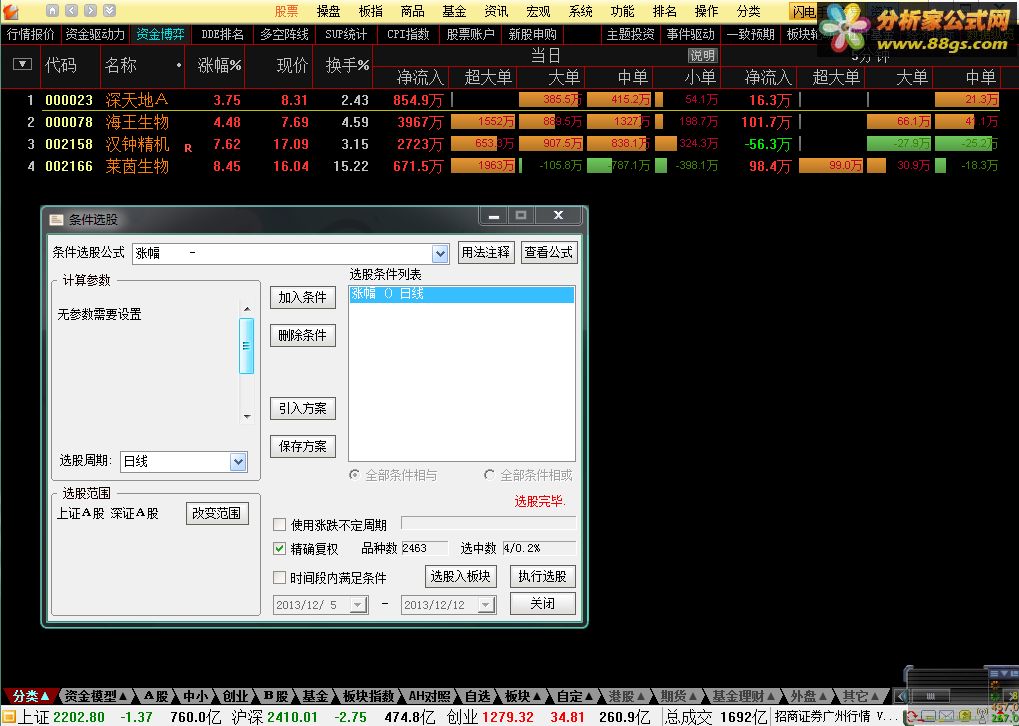This screenshot has height=726, width=1019.
Task: Open the end date 2013/12/12 dropdown
Action: click(x=486, y=604)
